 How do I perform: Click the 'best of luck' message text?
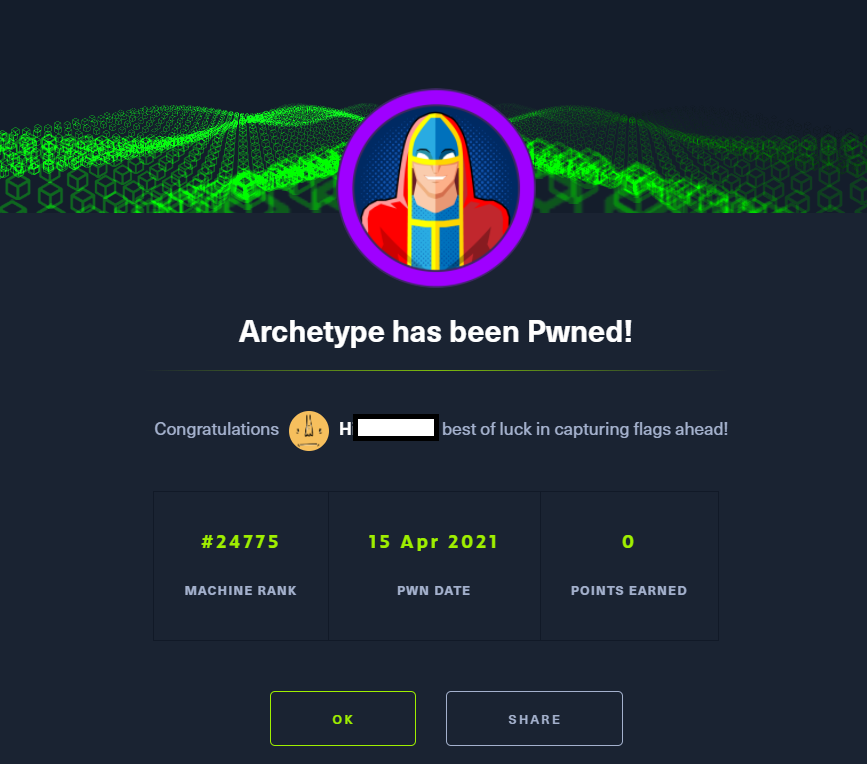tap(585, 429)
